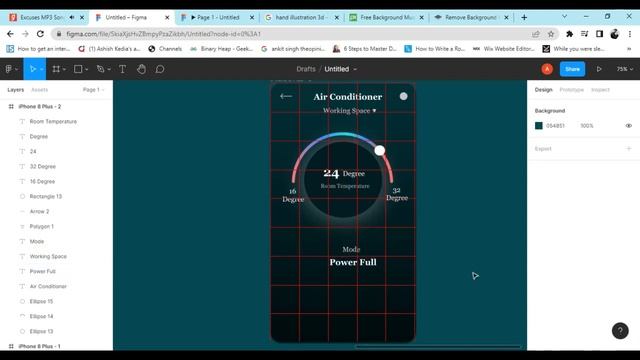Click the white dot in frame header
This screenshot has height=360, width=640.
pos(403,96)
